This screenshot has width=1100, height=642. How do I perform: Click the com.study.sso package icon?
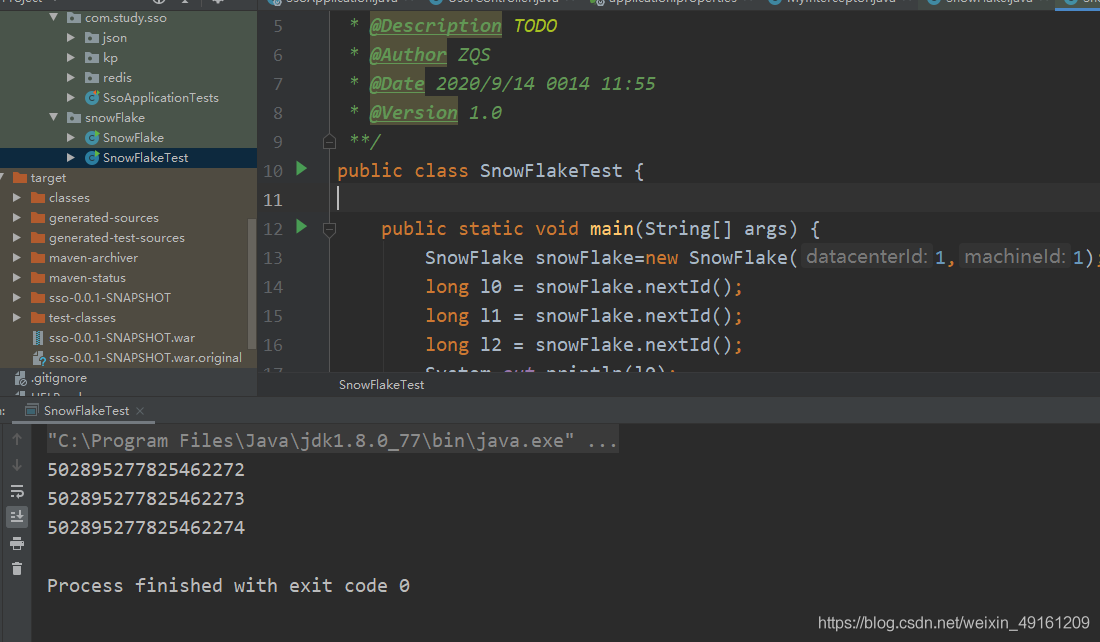click(x=74, y=18)
